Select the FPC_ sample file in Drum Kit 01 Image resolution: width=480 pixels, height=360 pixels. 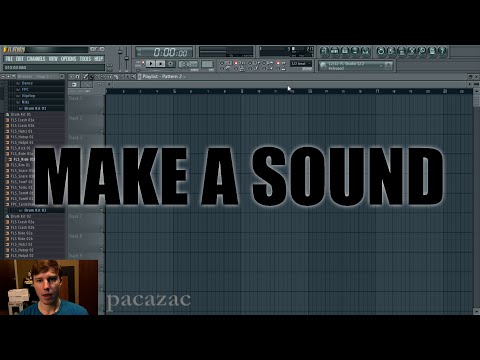[x=22, y=204]
